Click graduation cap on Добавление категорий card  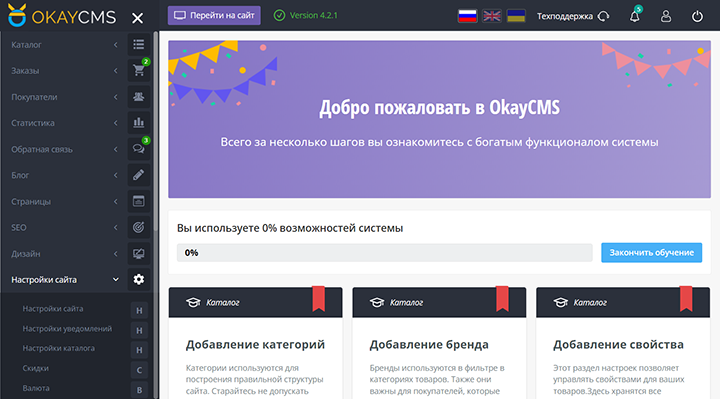pyautogui.click(x=193, y=303)
